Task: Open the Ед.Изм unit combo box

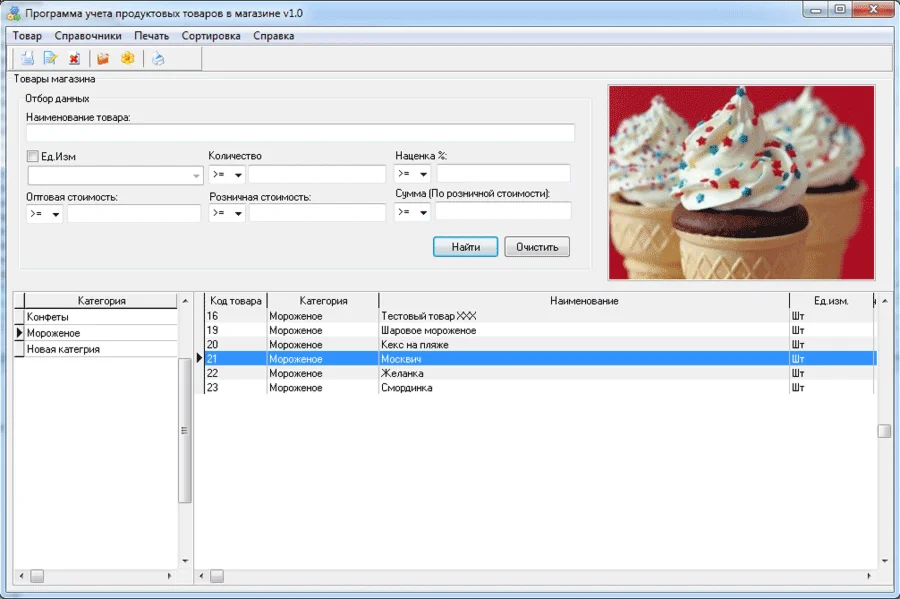Action: click(x=196, y=175)
